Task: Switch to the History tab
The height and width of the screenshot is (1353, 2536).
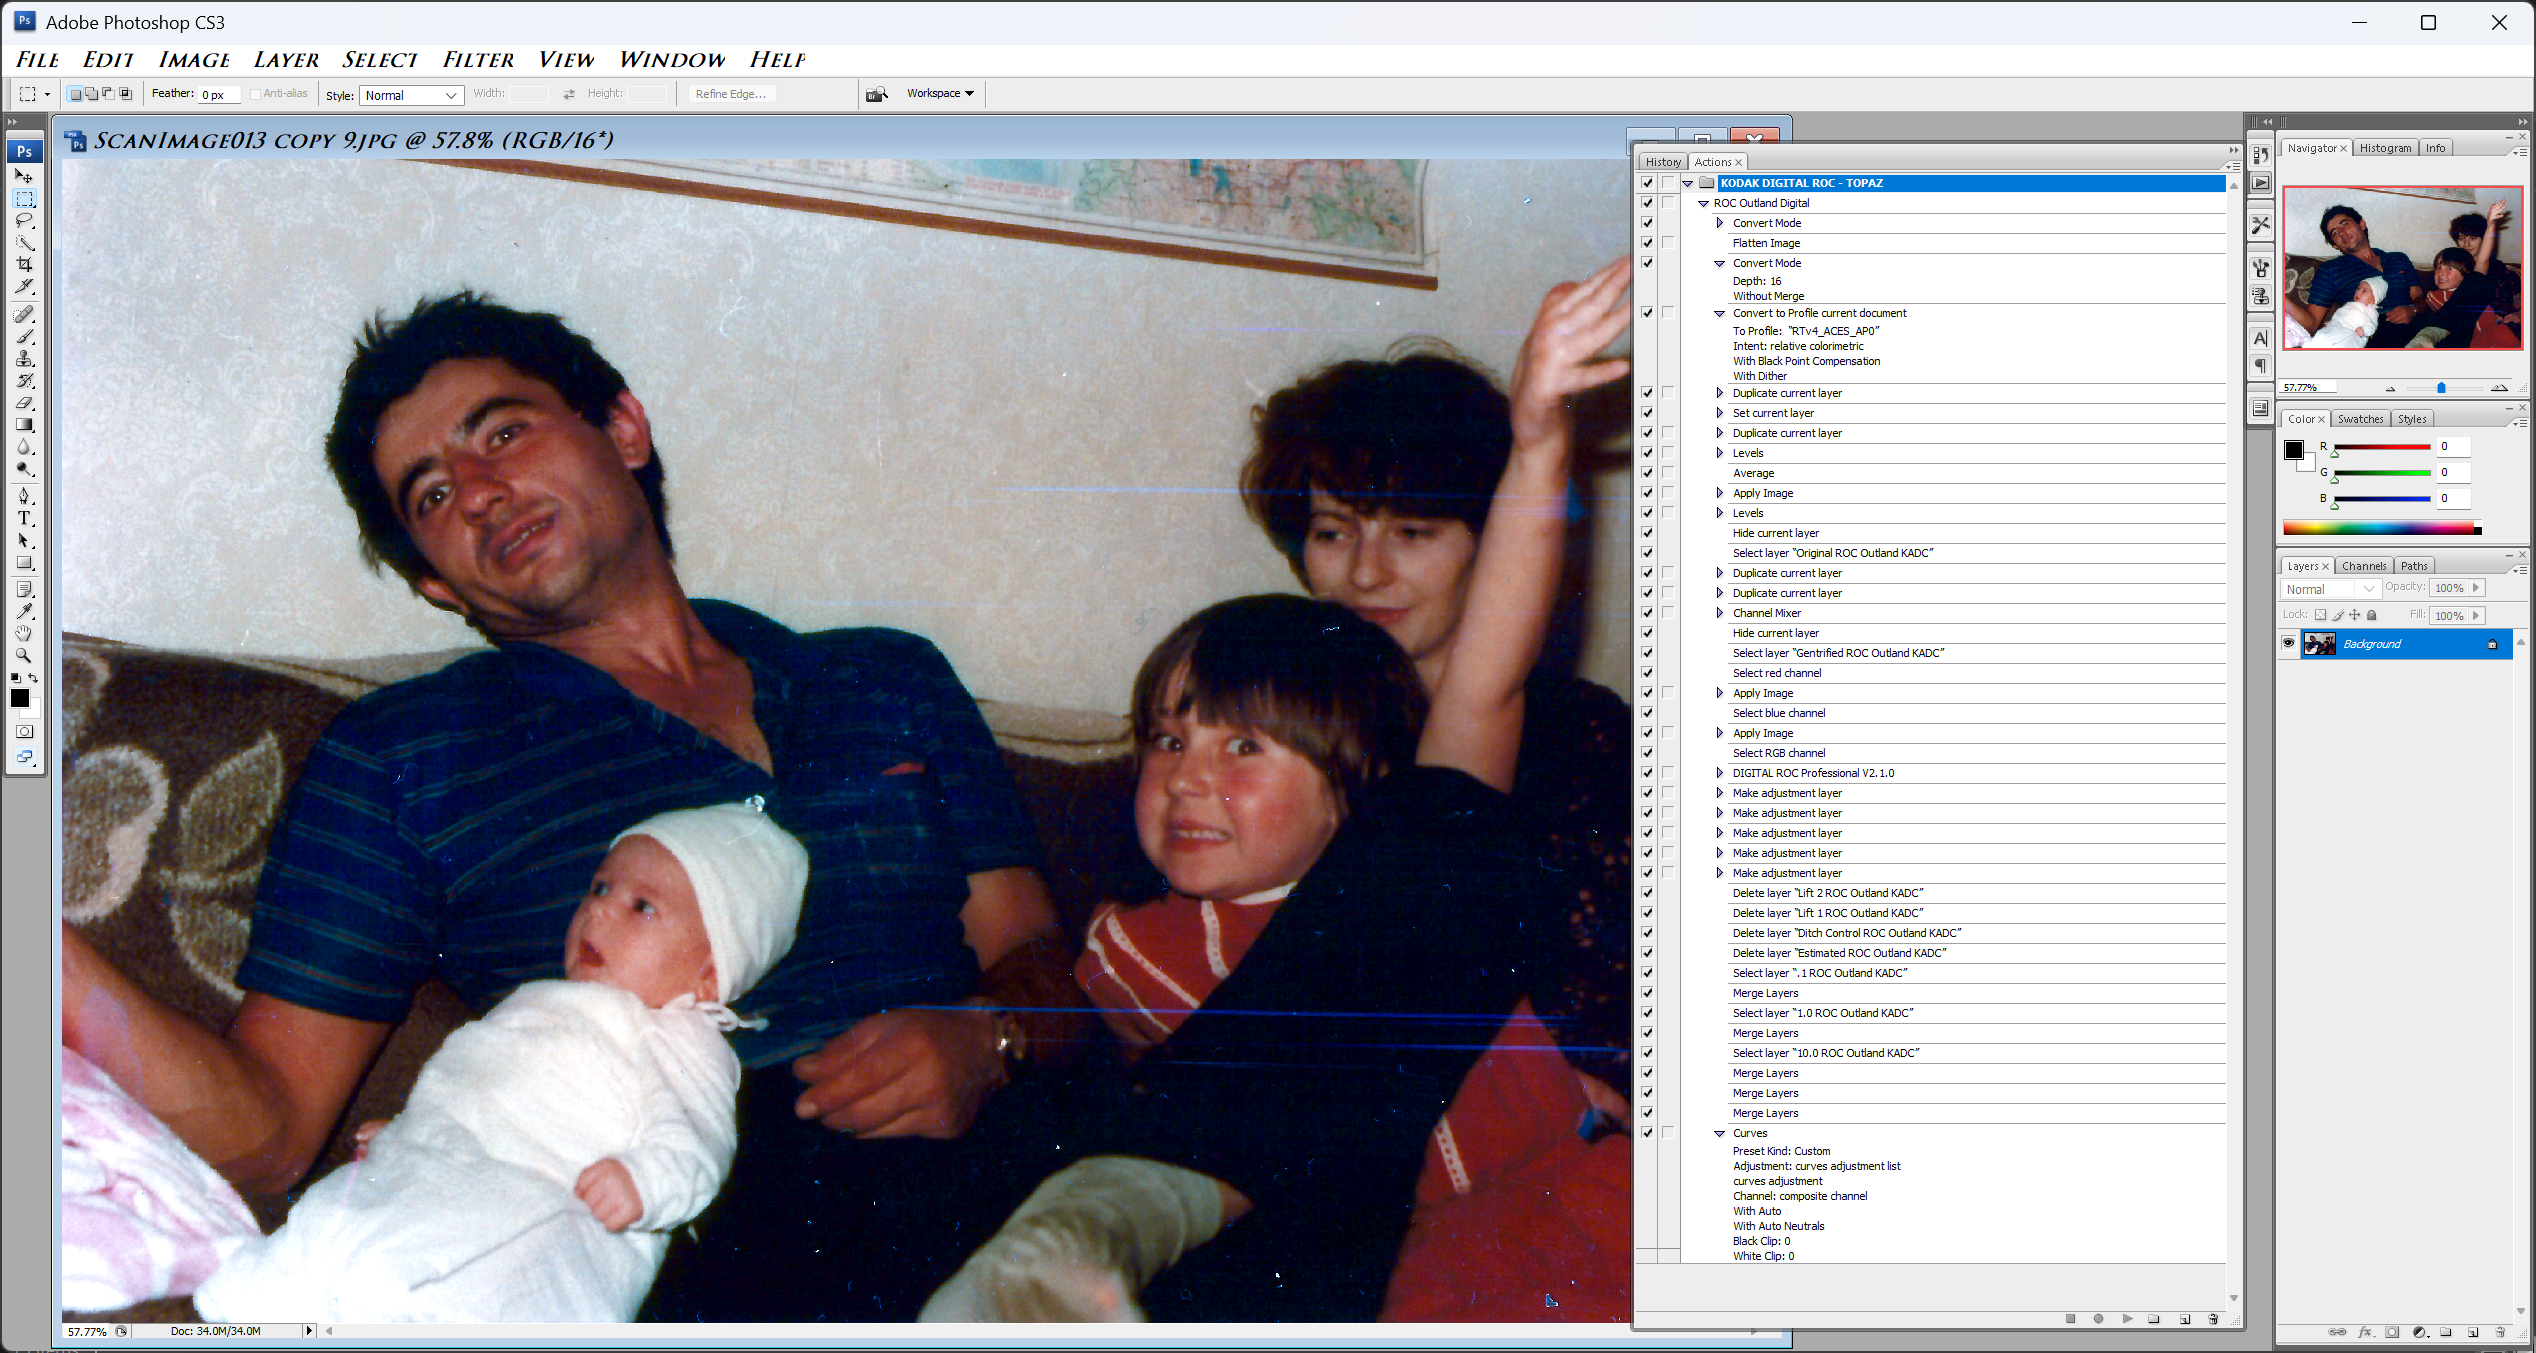Action: point(1663,162)
